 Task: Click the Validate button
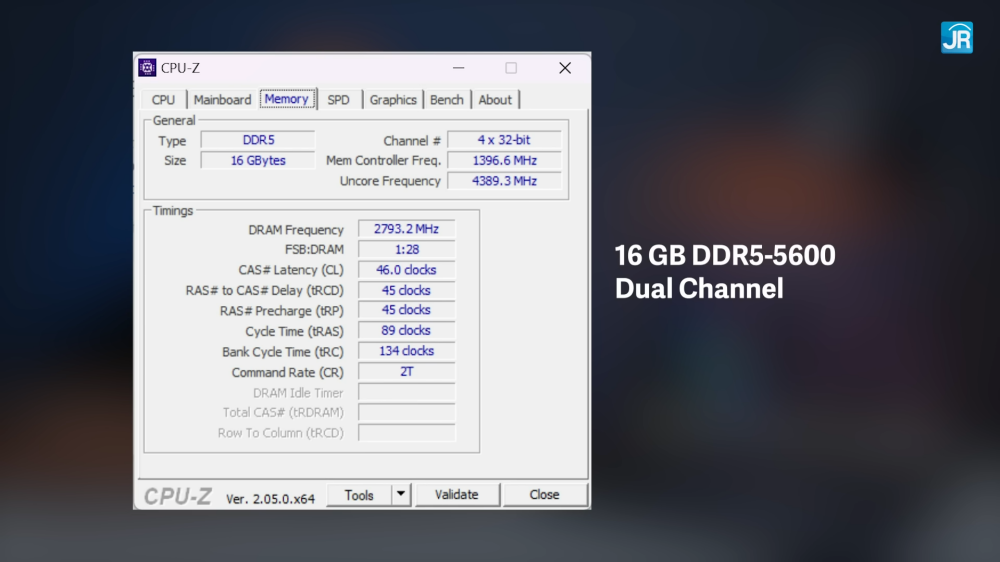pyautogui.click(x=457, y=495)
